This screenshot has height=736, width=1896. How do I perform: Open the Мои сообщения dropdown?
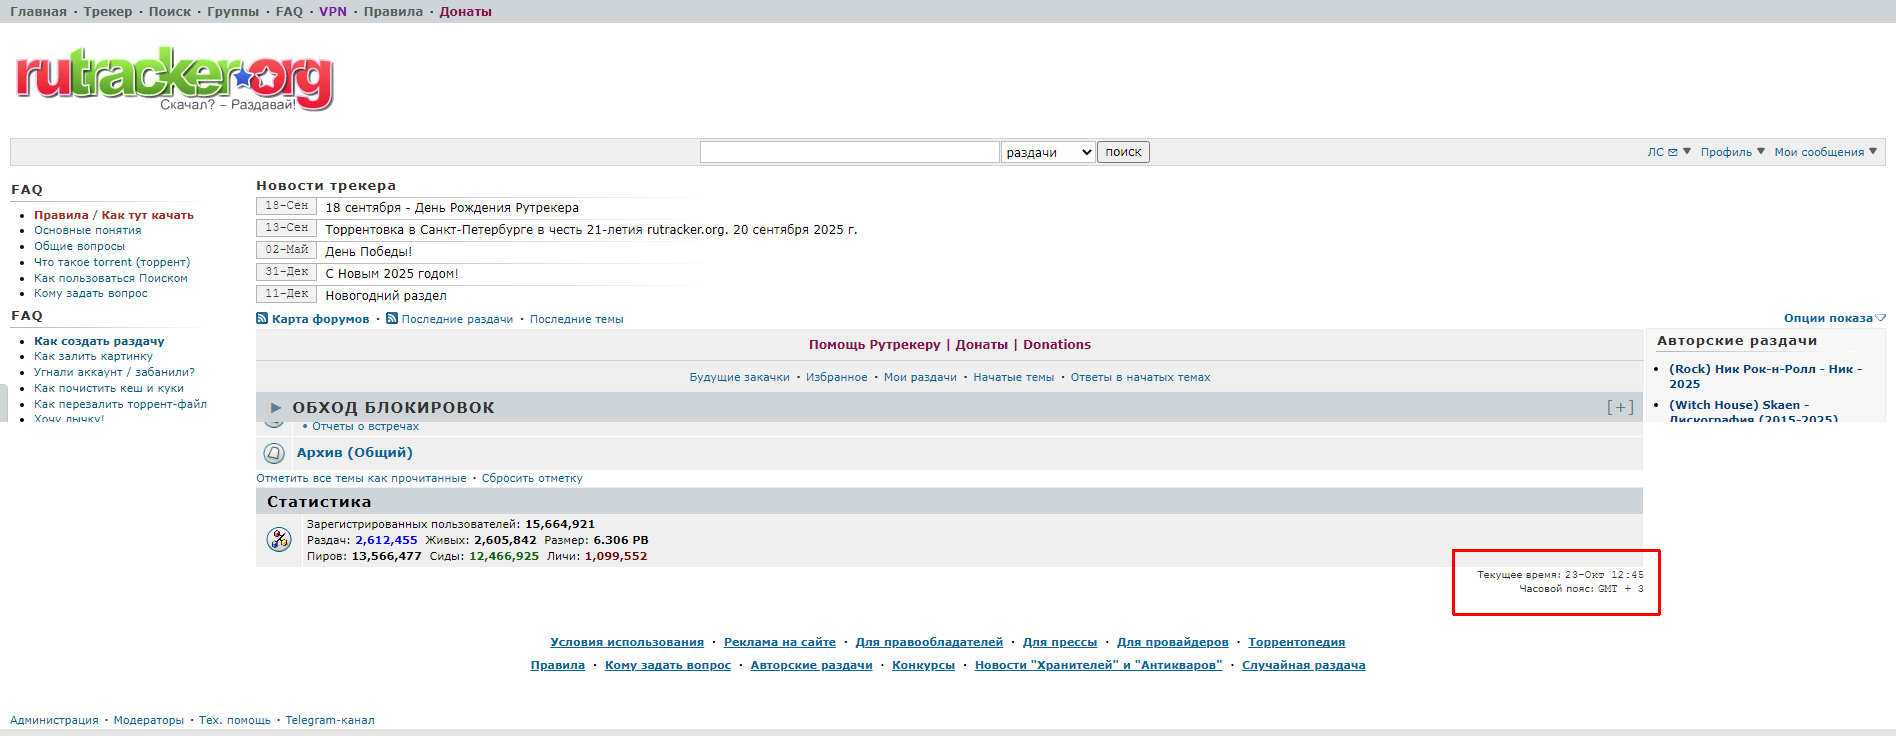[1826, 152]
